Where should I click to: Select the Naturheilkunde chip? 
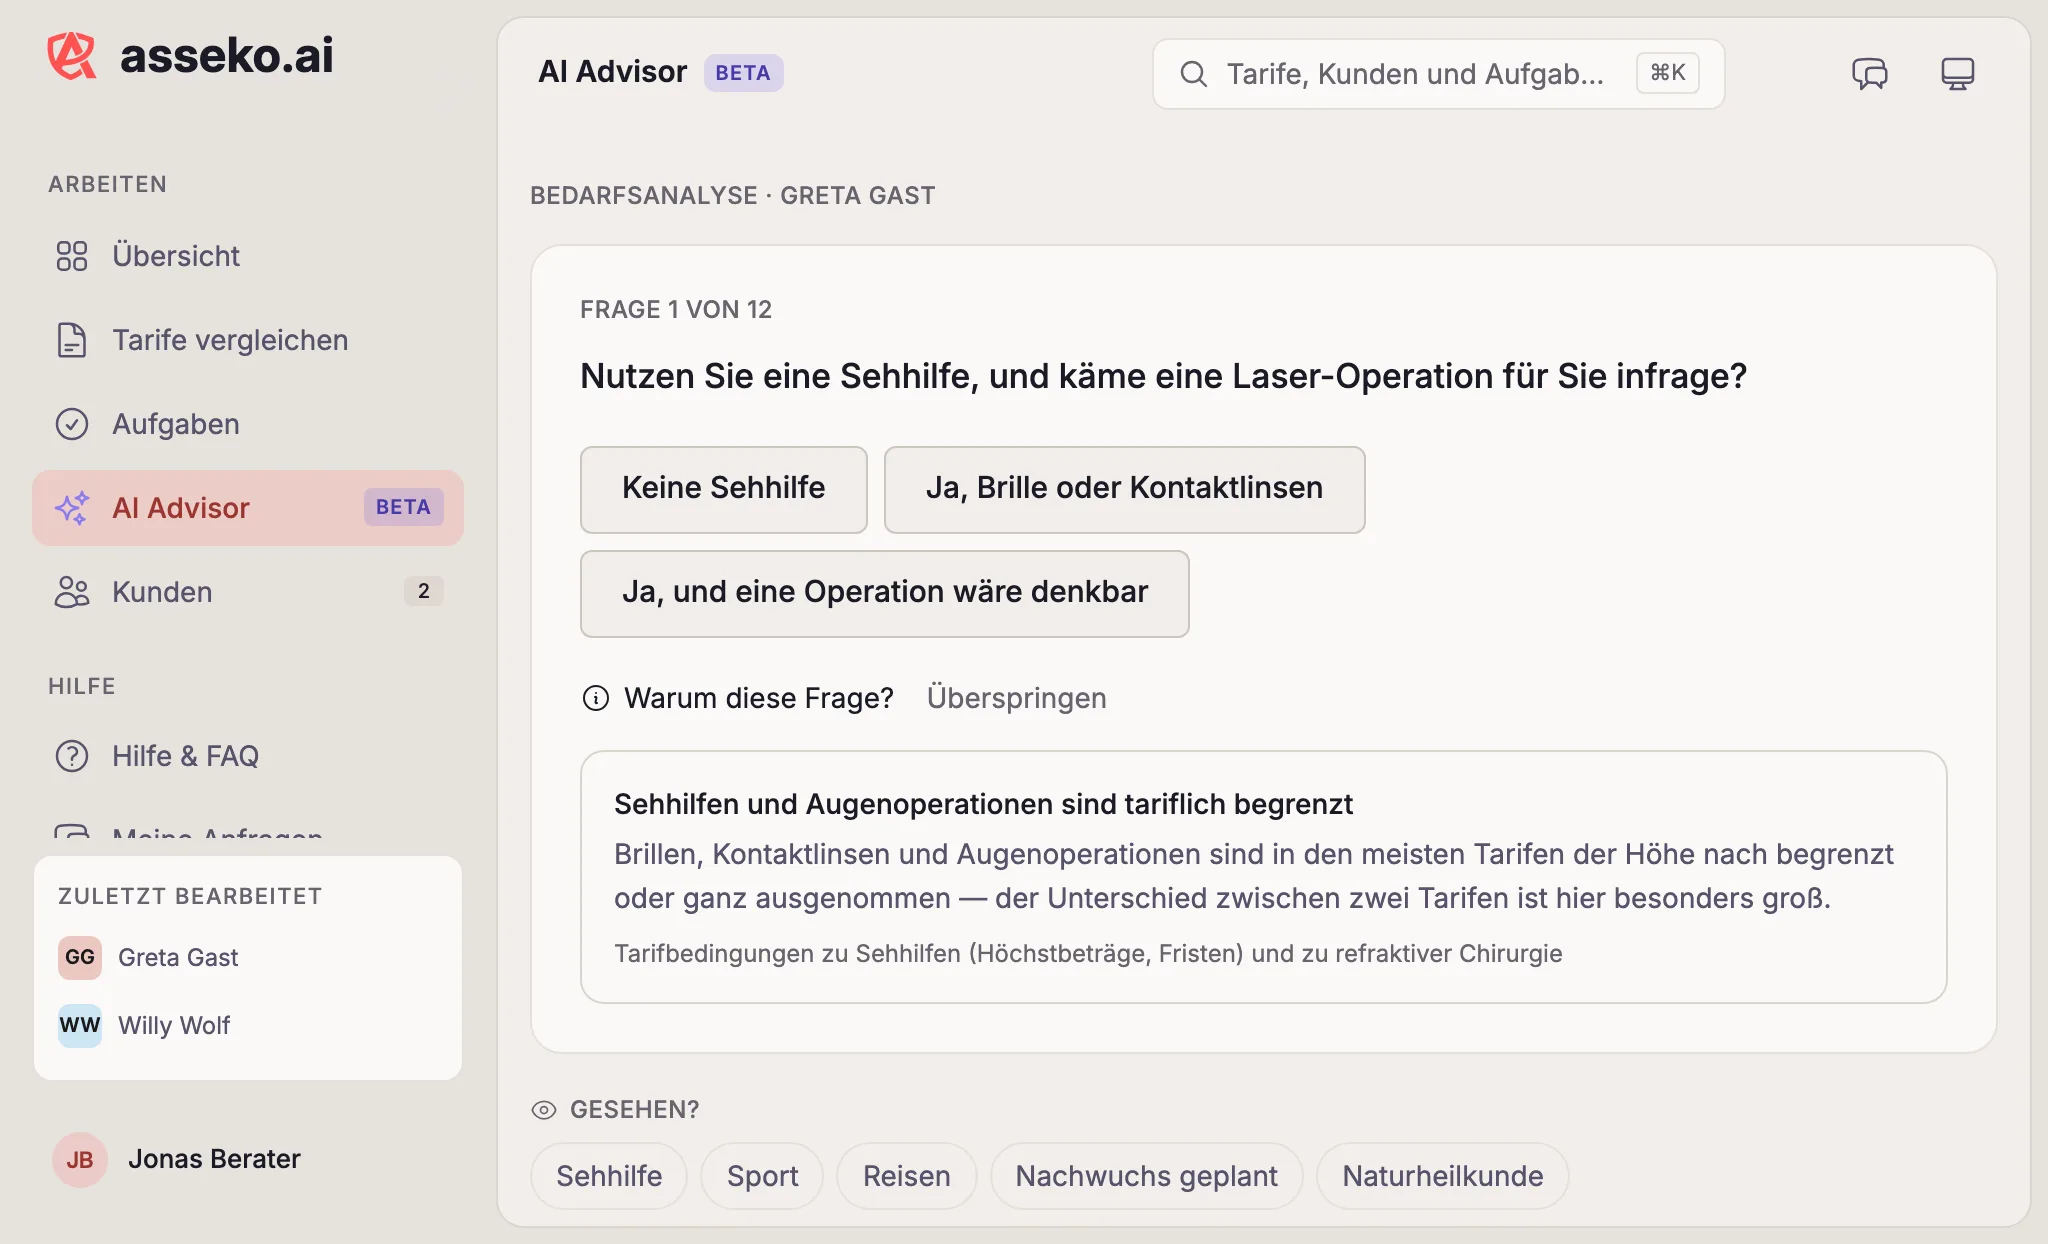pyautogui.click(x=1443, y=1176)
